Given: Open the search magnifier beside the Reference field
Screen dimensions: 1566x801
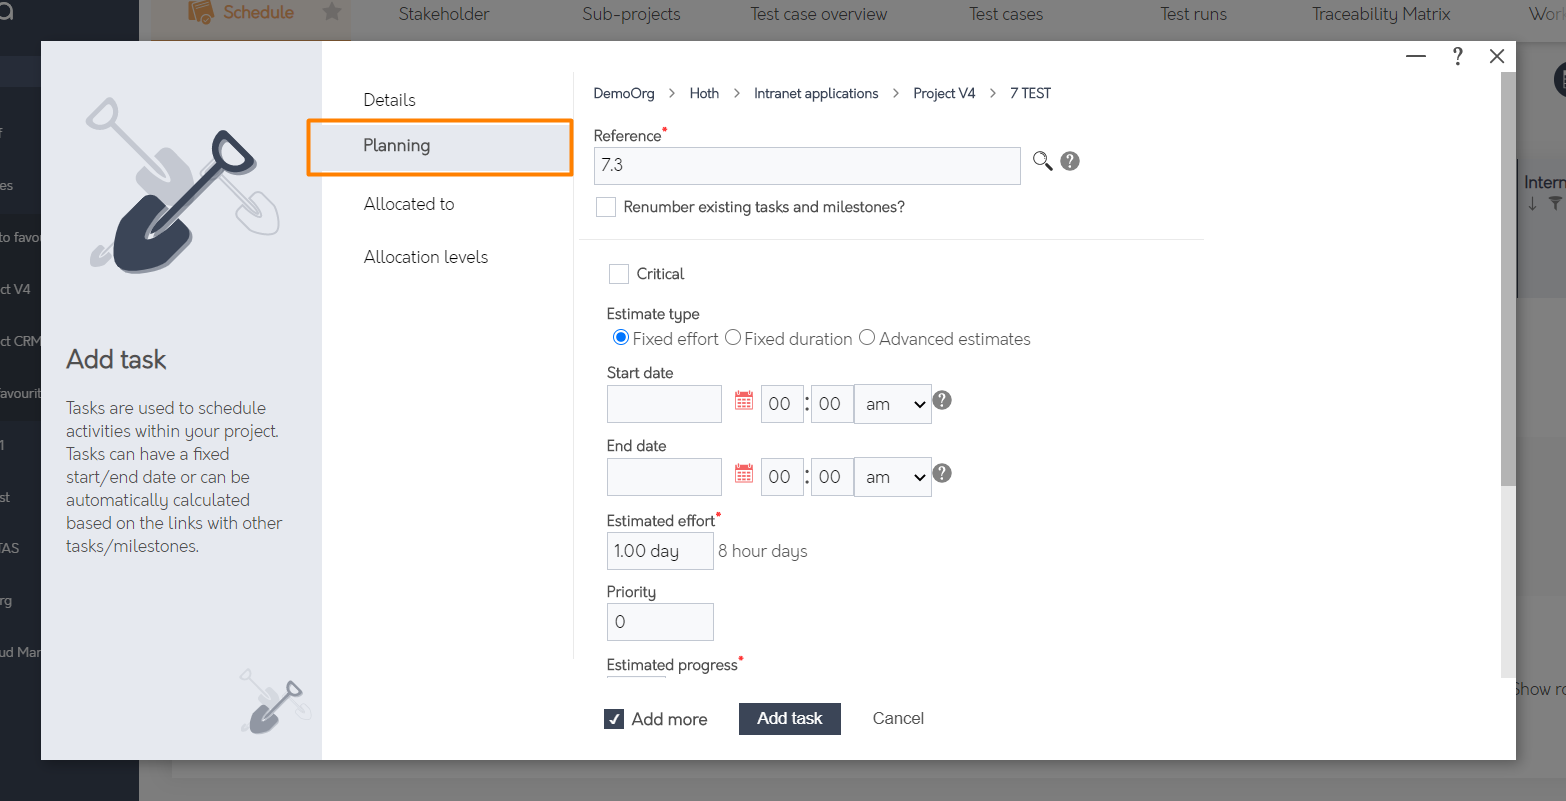Looking at the screenshot, I should (1042, 161).
